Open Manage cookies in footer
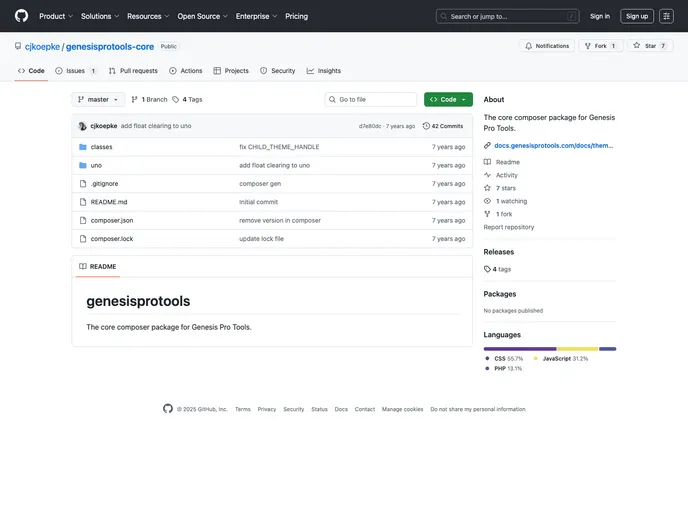Screen dimensions: 688x512 click(402, 409)
